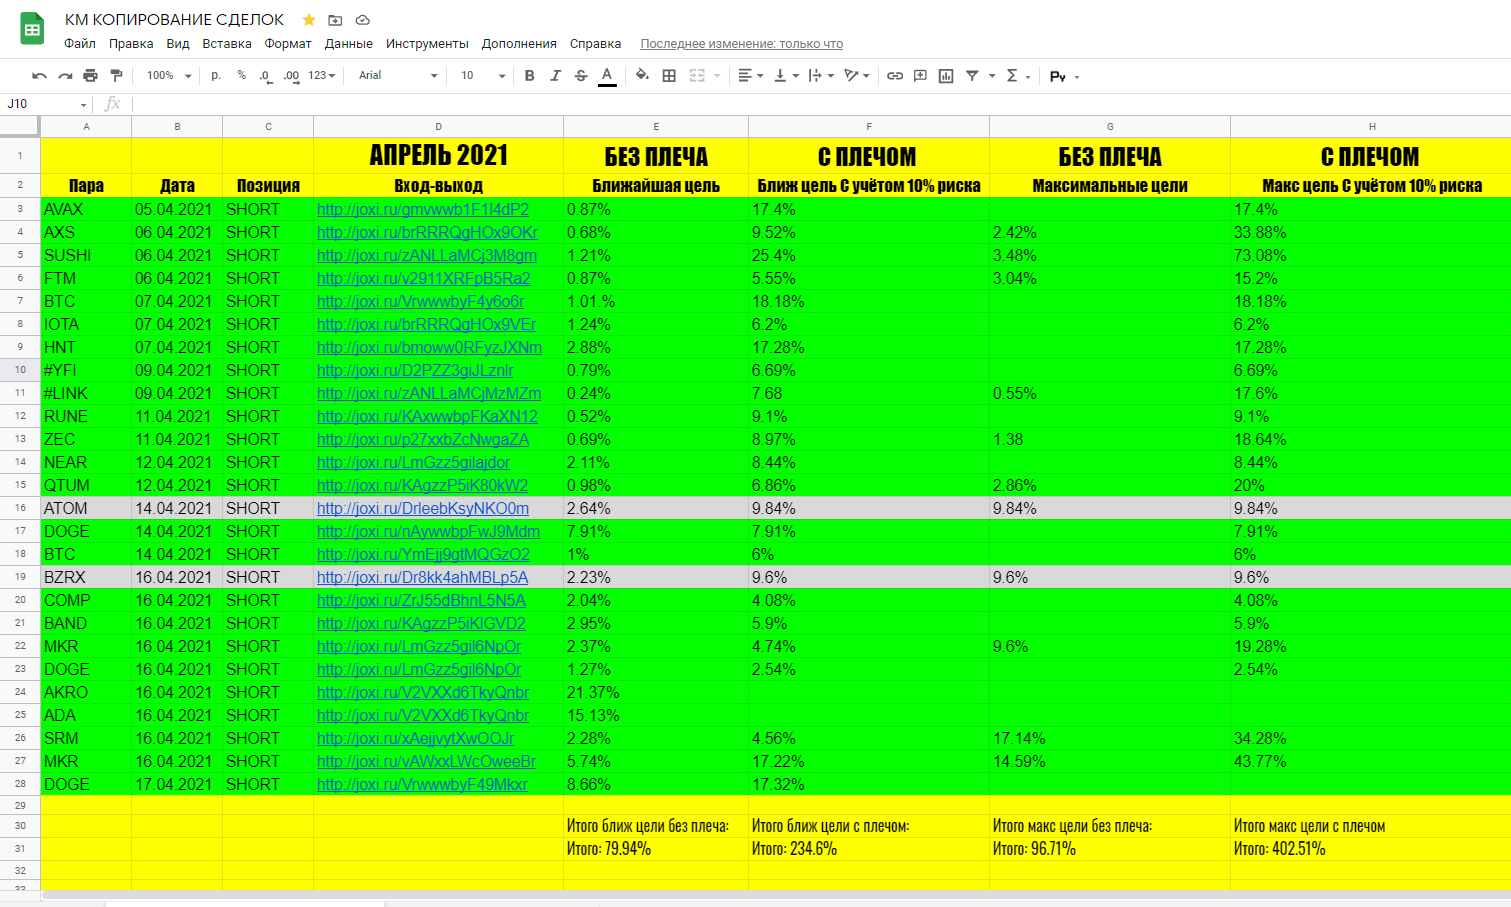Open ATOM link joxi.ru/DrleebKsyNKO0m
Viewport: 1511px width, 907px height.
[x=423, y=509]
